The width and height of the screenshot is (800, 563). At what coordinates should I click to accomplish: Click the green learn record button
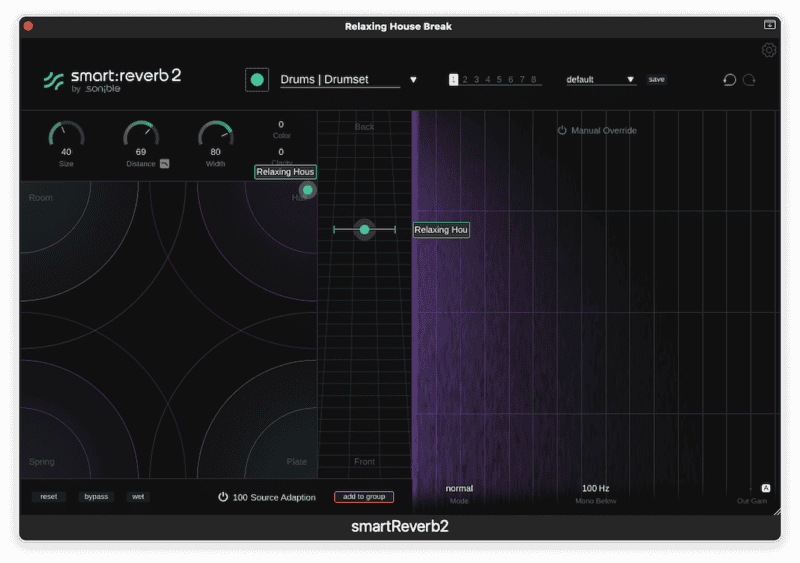click(x=257, y=80)
